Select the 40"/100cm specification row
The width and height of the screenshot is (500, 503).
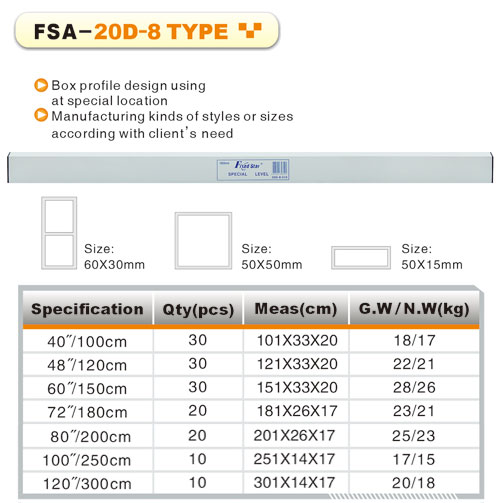point(251,341)
